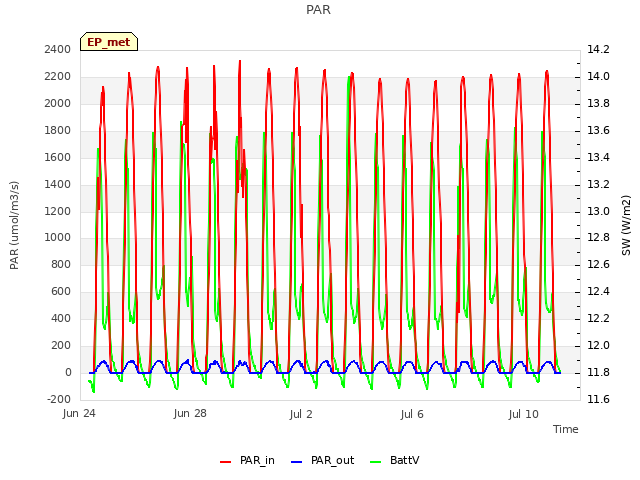The width and height of the screenshot is (640, 480).
Task: Click the 13.0 right axis value
Action: [598, 211]
